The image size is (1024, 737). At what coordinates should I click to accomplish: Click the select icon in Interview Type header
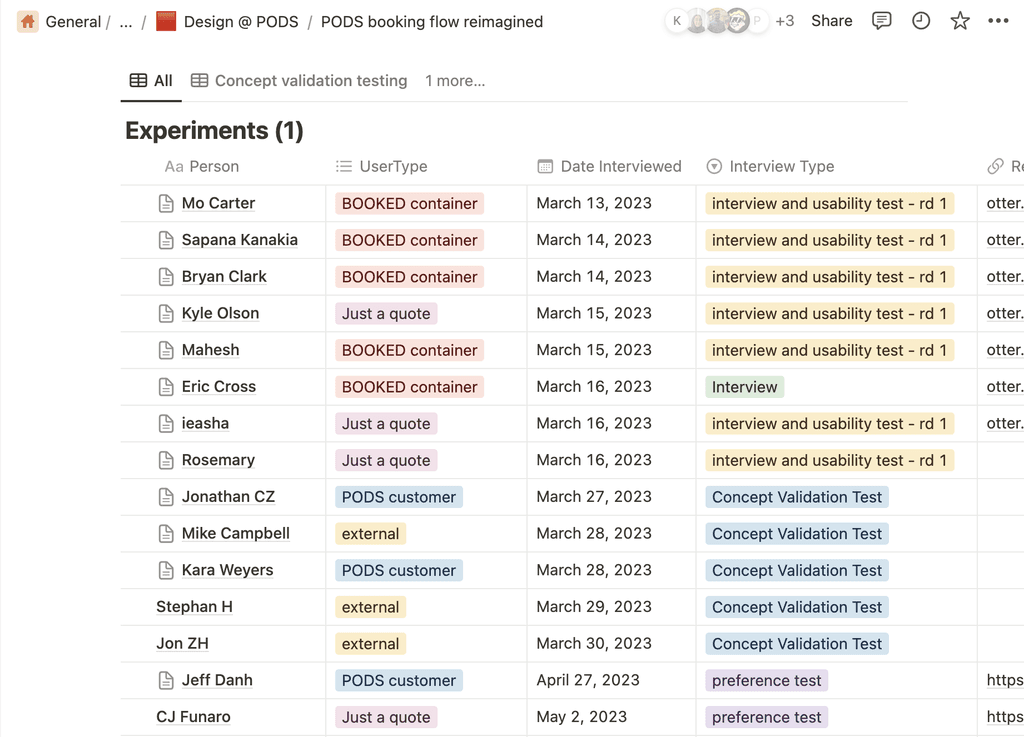coord(714,166)
